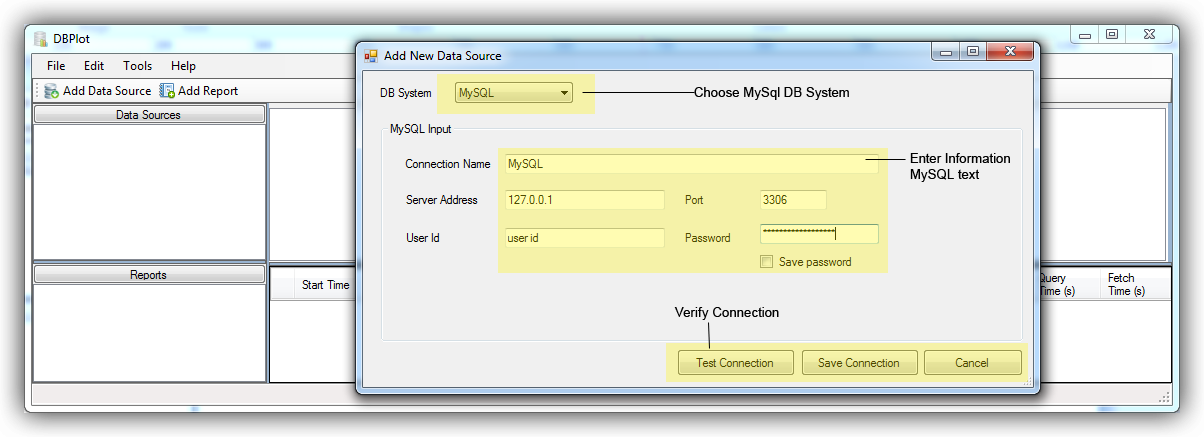Open the Help menu

183,66
